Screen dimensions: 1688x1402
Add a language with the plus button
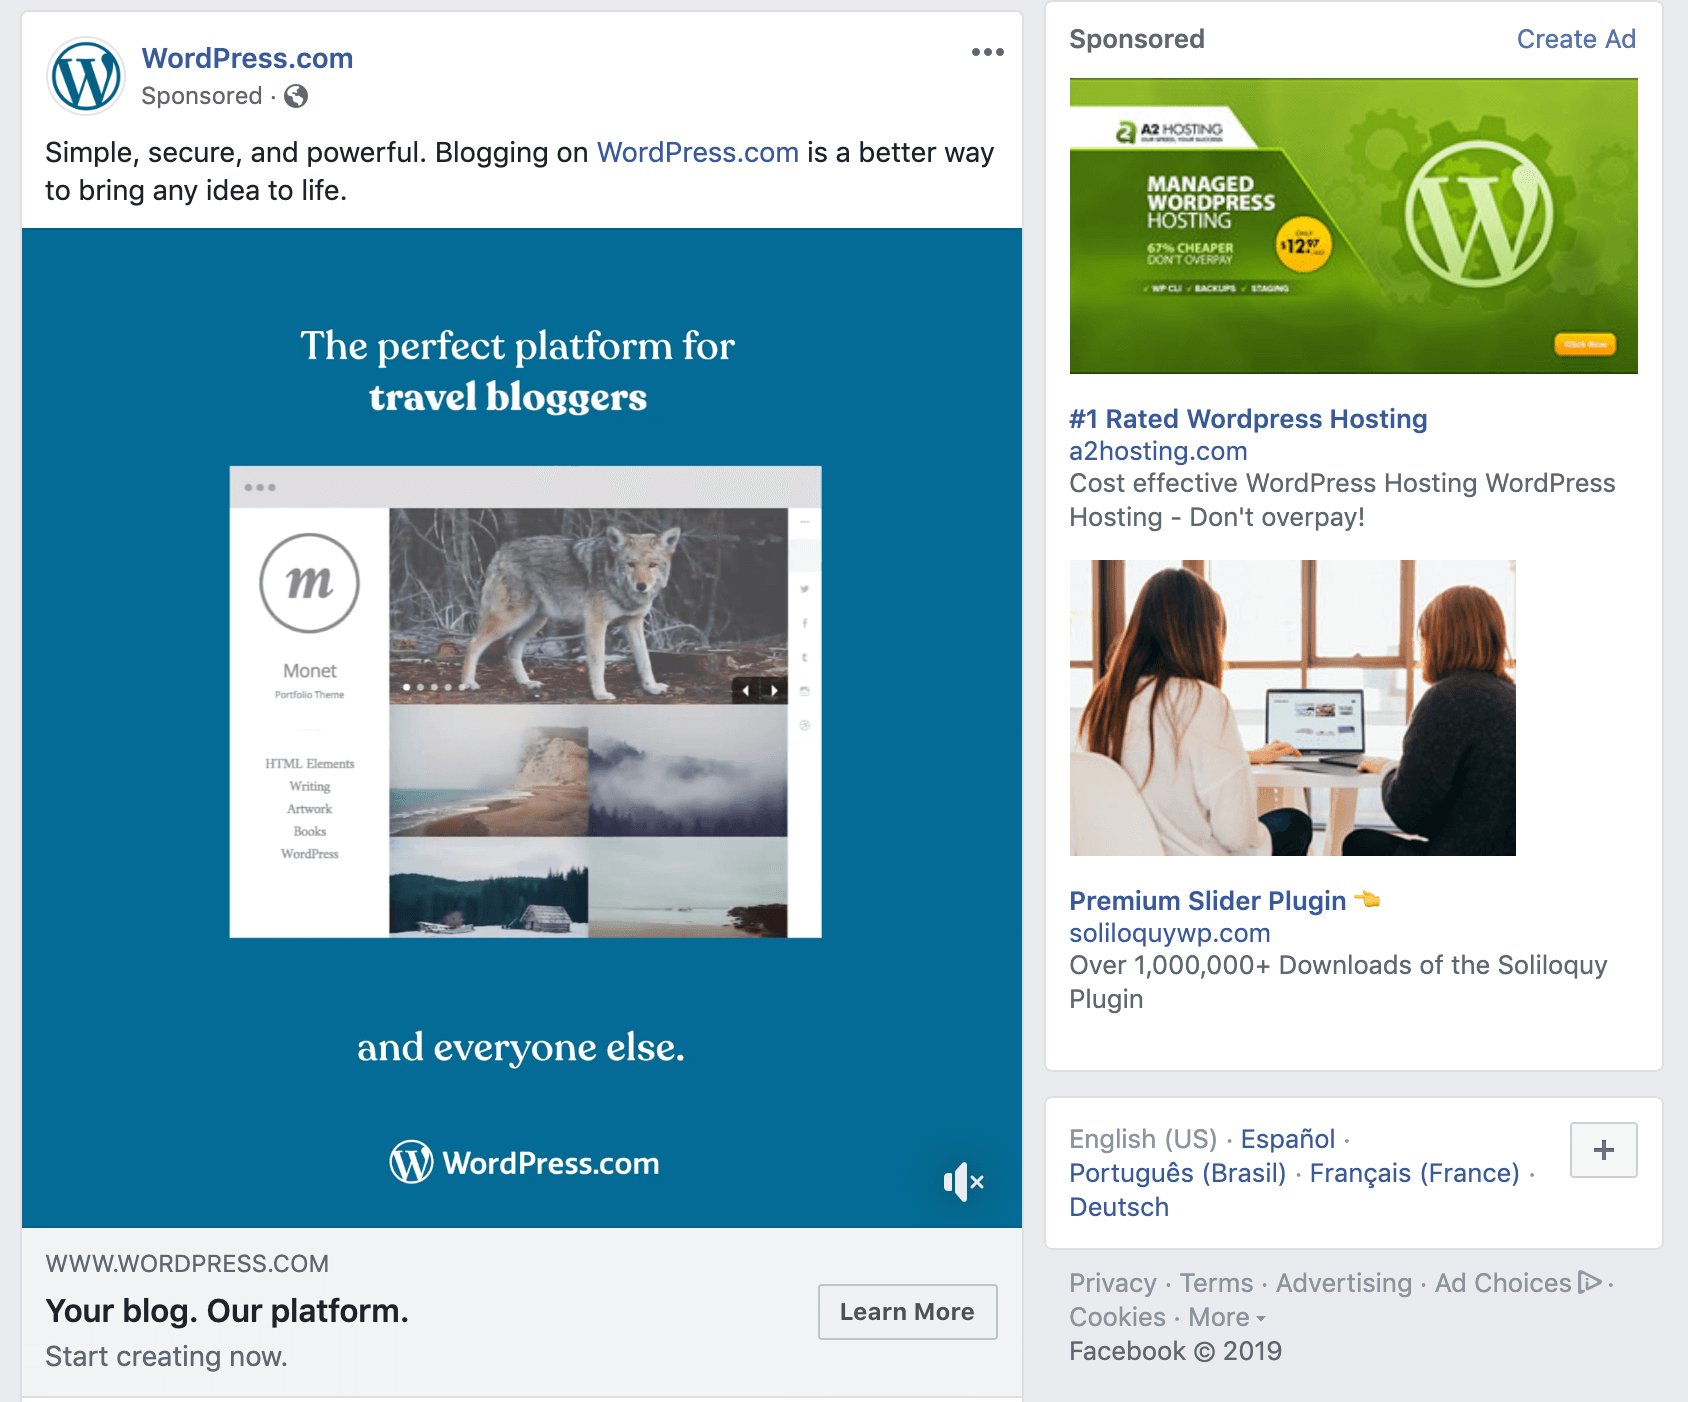pos(1604,1150)
